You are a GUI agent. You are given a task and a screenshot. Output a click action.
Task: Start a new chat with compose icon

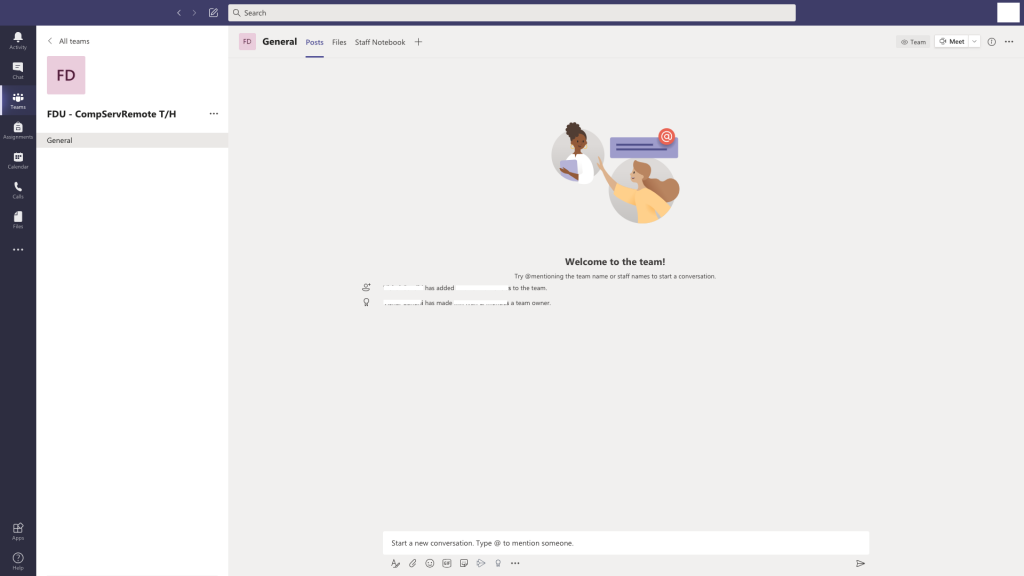[213, 12]
